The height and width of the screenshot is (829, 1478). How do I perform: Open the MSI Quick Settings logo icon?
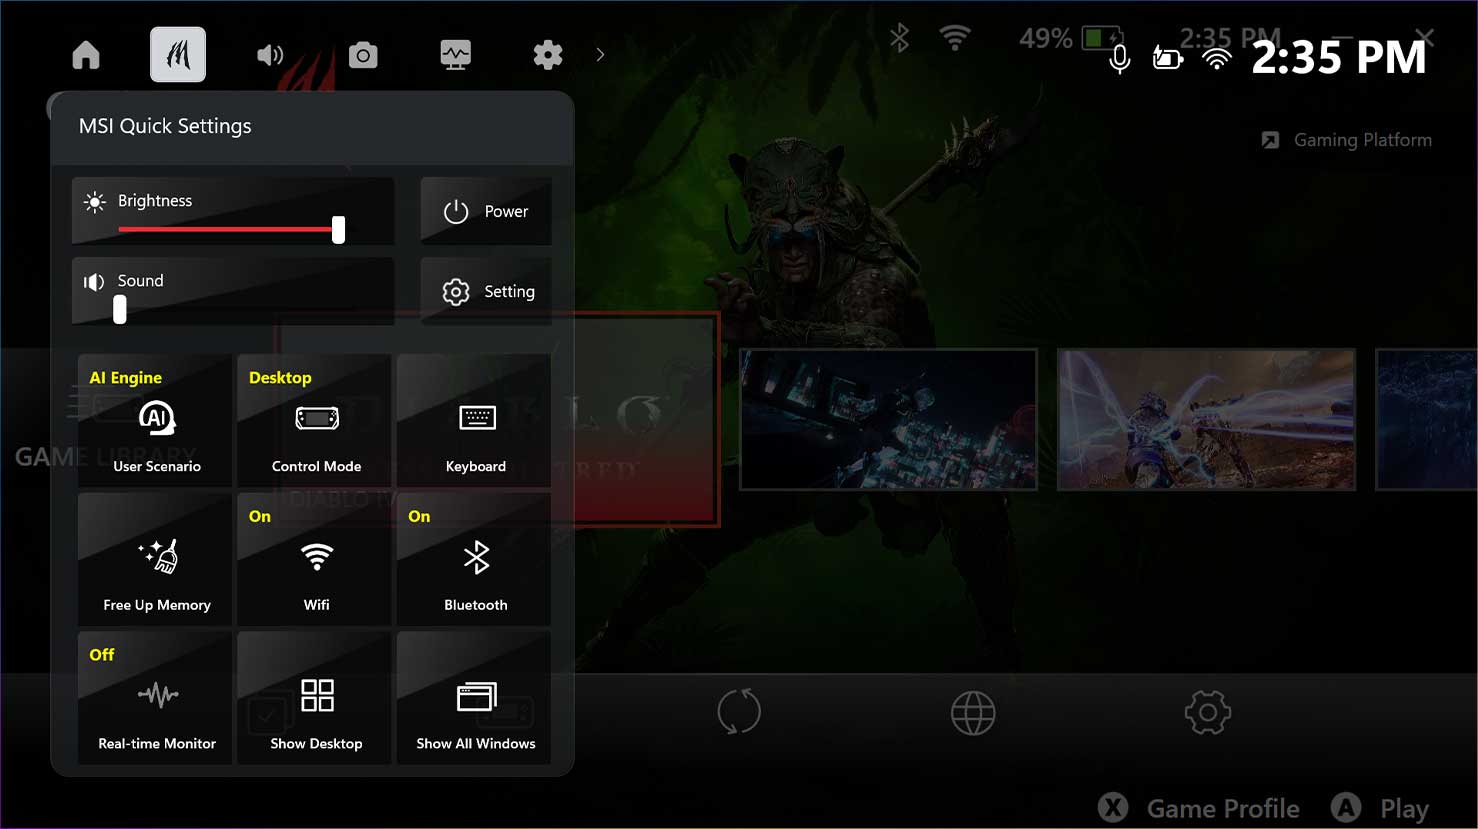coord(177,55)
